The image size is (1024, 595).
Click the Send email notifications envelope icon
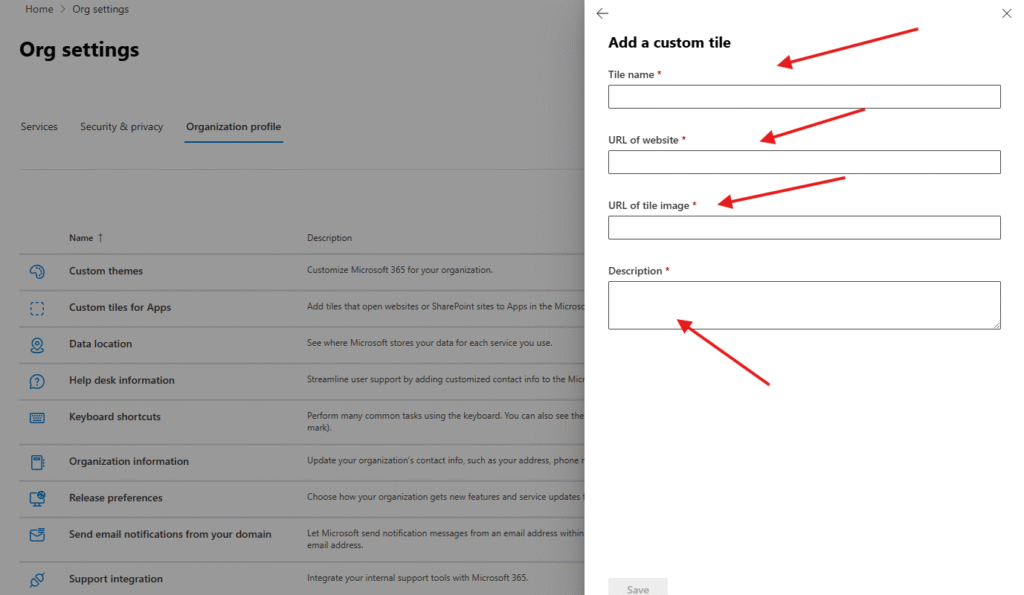[37, 535]
